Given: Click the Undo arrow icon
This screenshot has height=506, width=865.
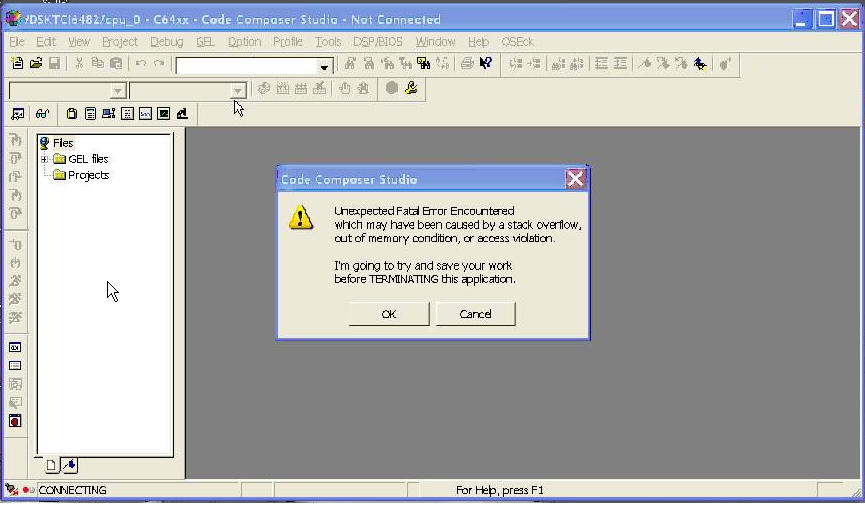Looking at the screenshot, I should tap(141, 63).
